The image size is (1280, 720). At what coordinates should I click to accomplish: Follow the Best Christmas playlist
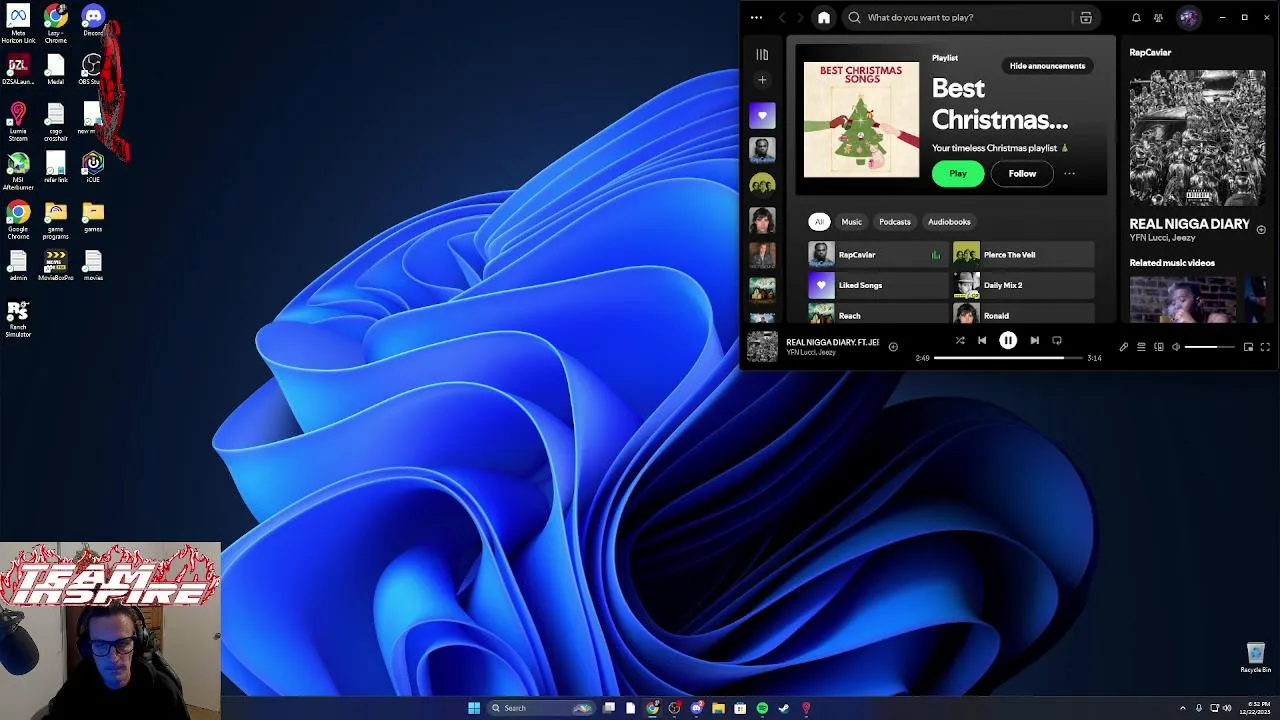tap(1022, 173)
